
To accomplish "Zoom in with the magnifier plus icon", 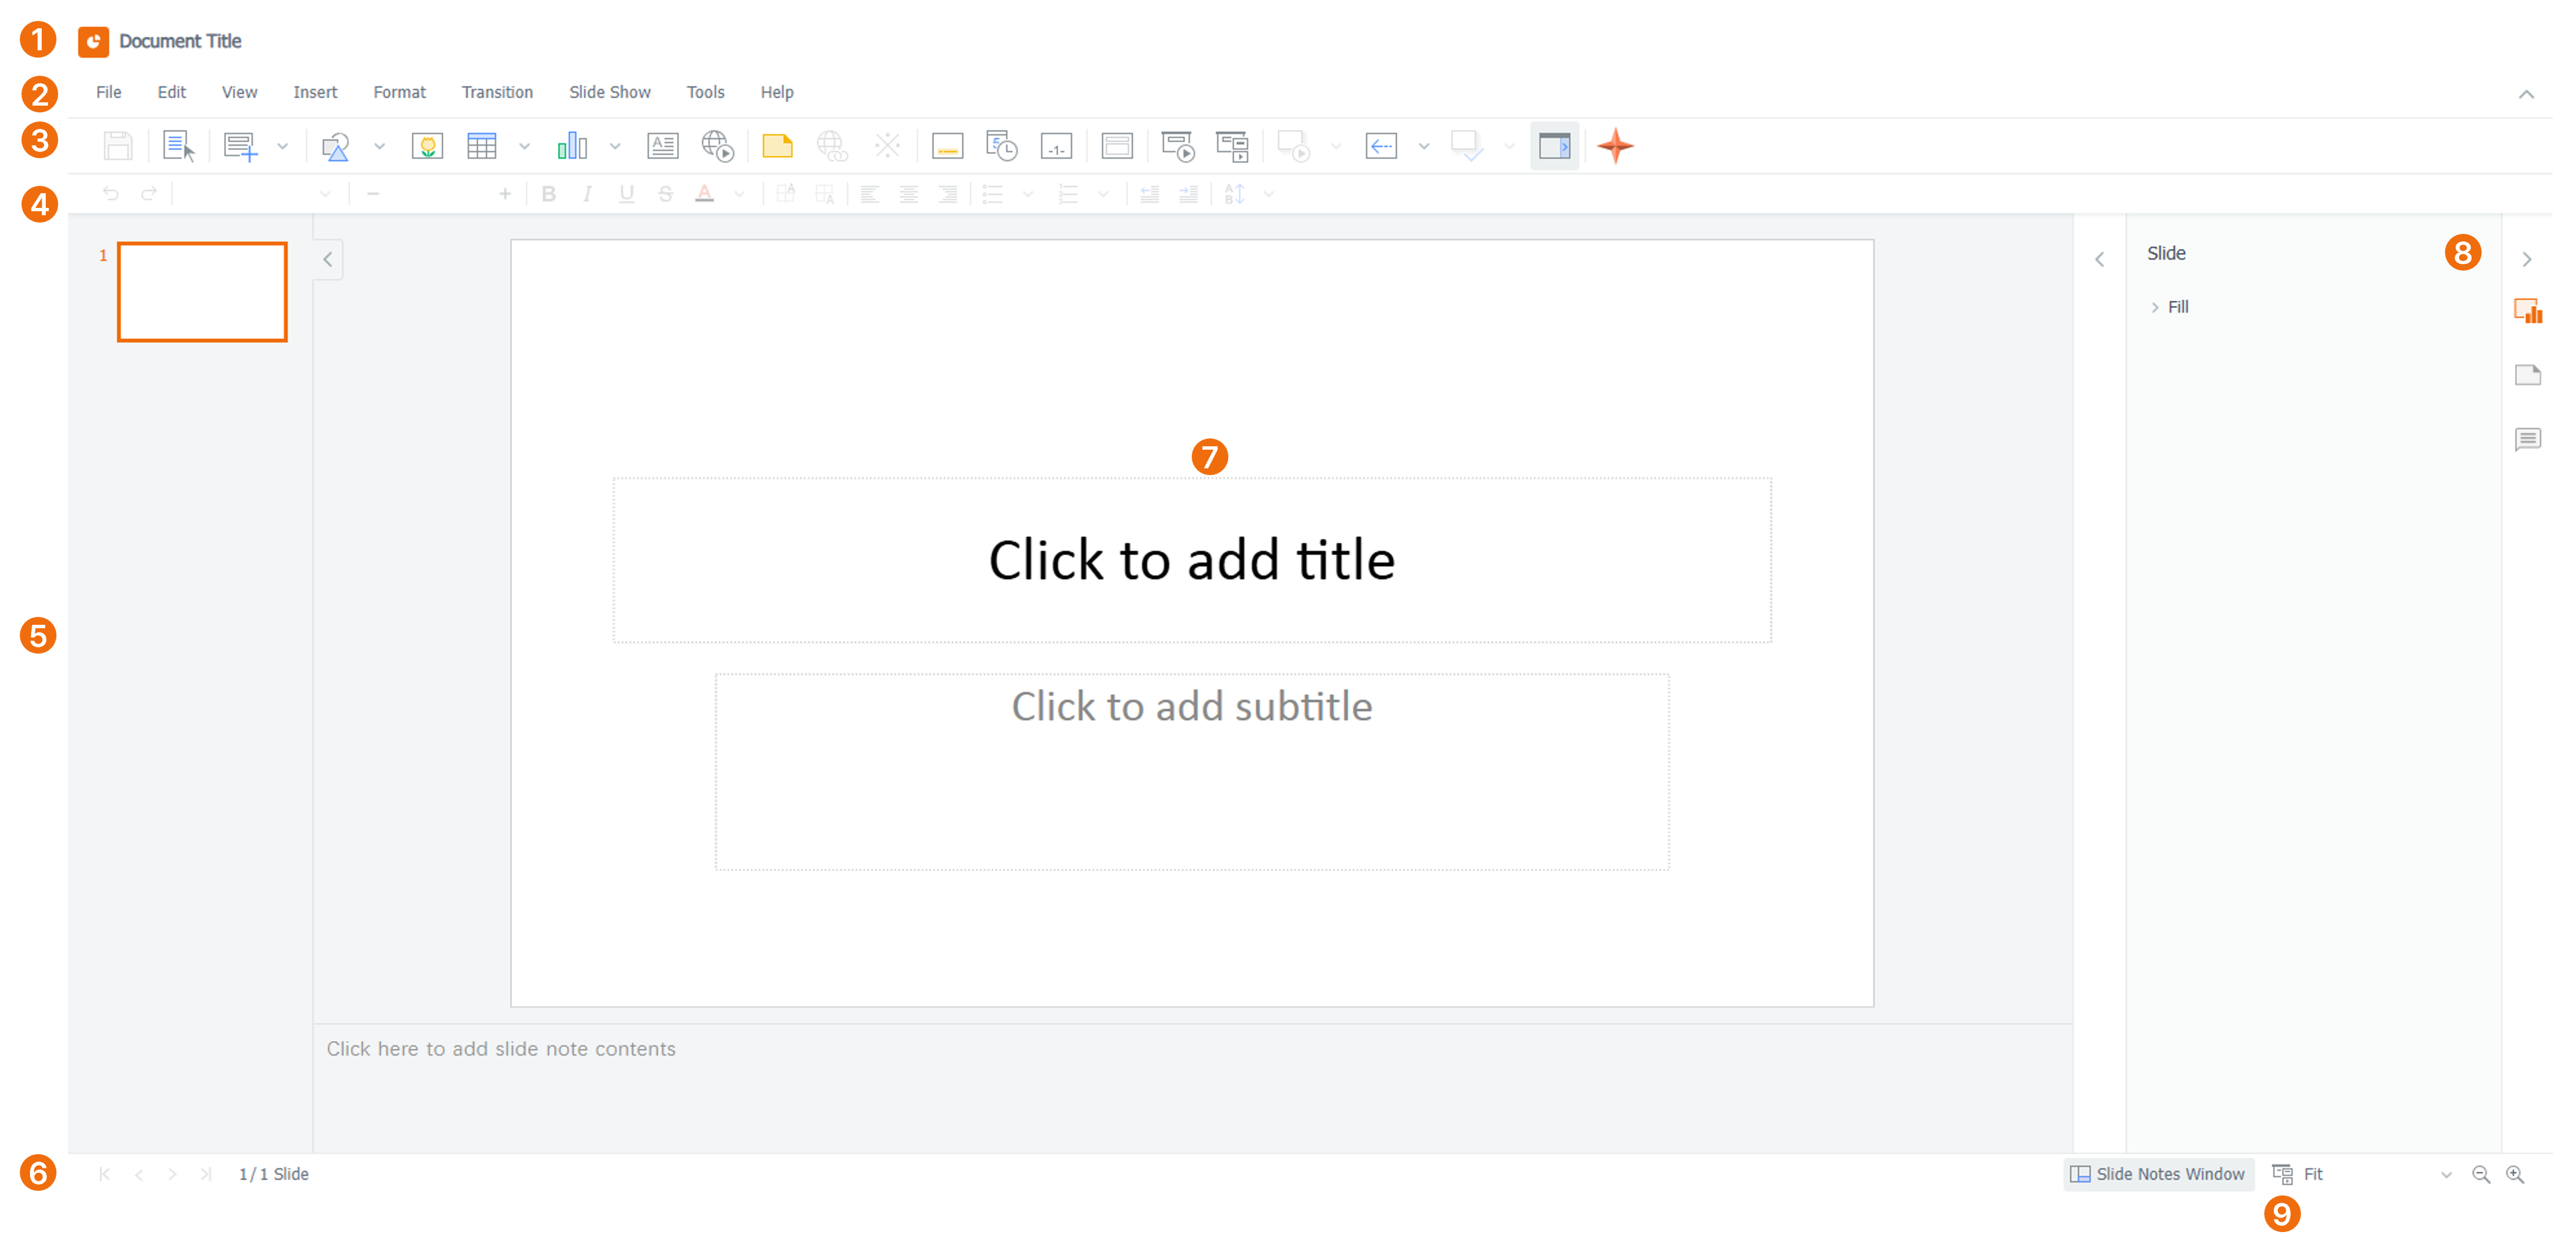I will 2515,1174.
